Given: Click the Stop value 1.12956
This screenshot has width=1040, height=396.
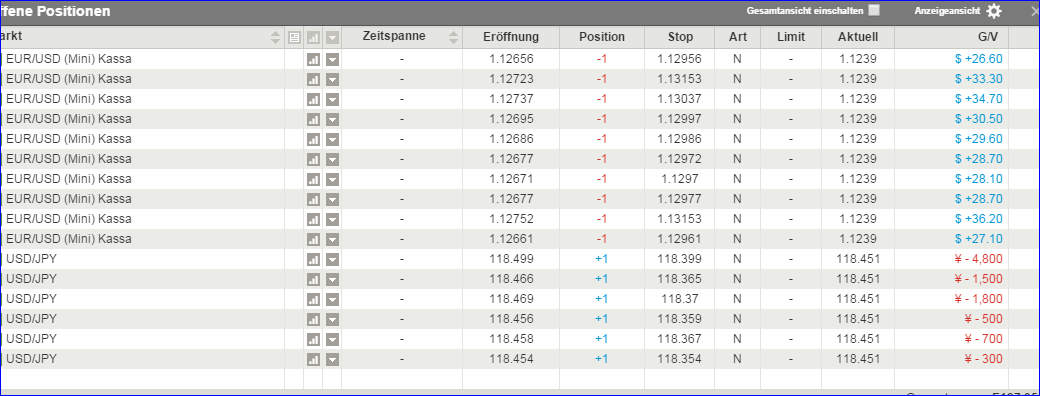Looking at the screenshot, I should click(679, 59).
